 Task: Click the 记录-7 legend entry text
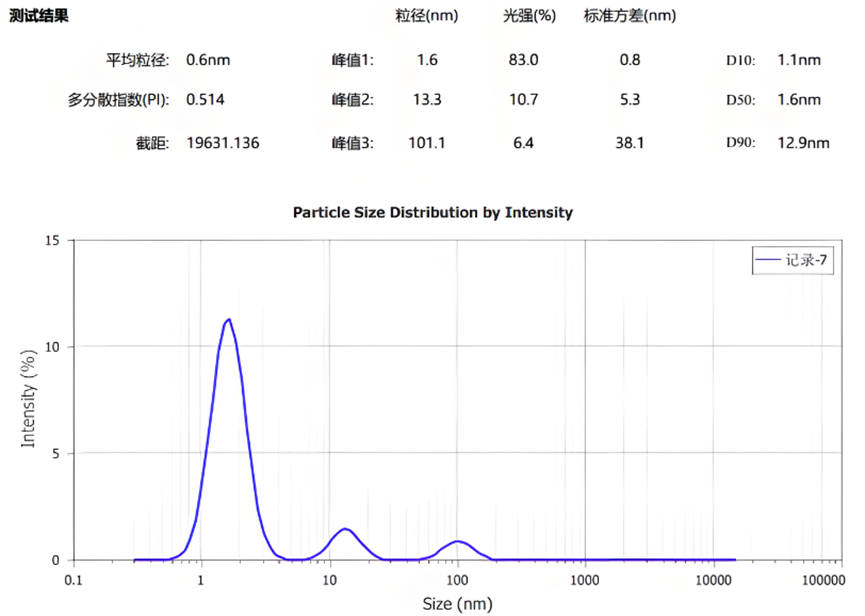click(806, 260)
